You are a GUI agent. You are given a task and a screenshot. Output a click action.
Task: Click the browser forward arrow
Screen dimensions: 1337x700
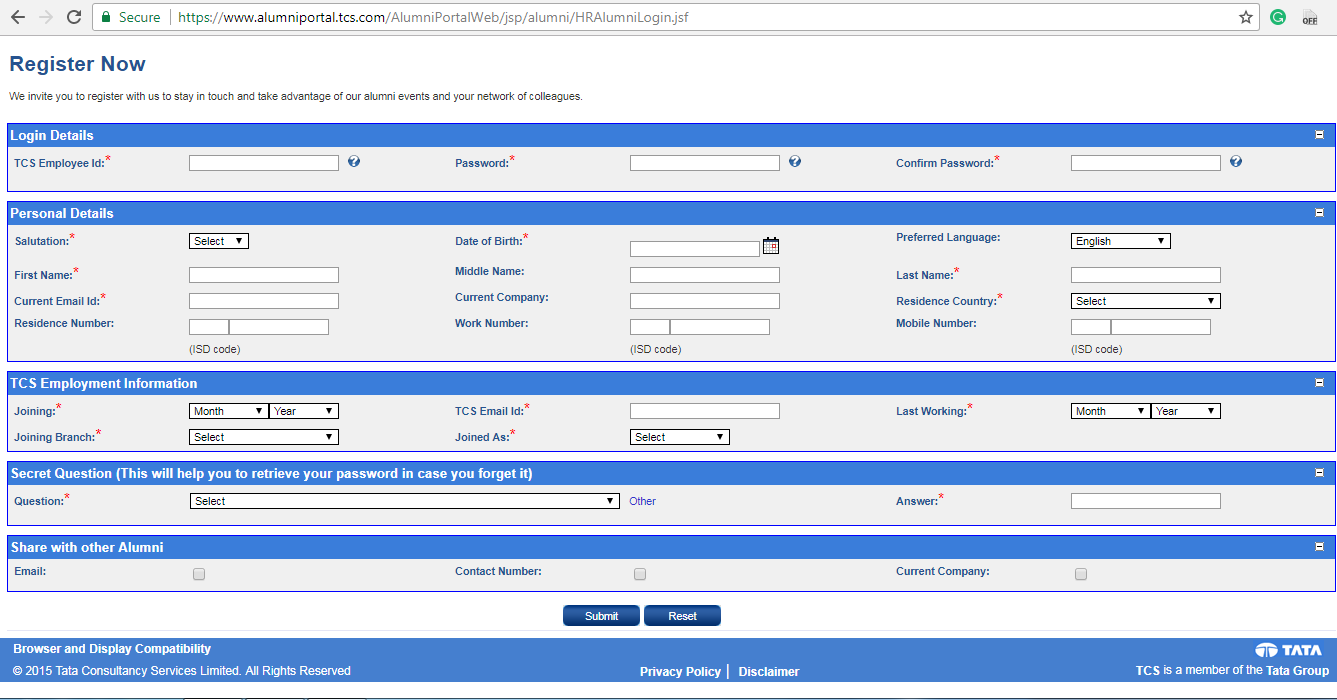coord(45,17)
